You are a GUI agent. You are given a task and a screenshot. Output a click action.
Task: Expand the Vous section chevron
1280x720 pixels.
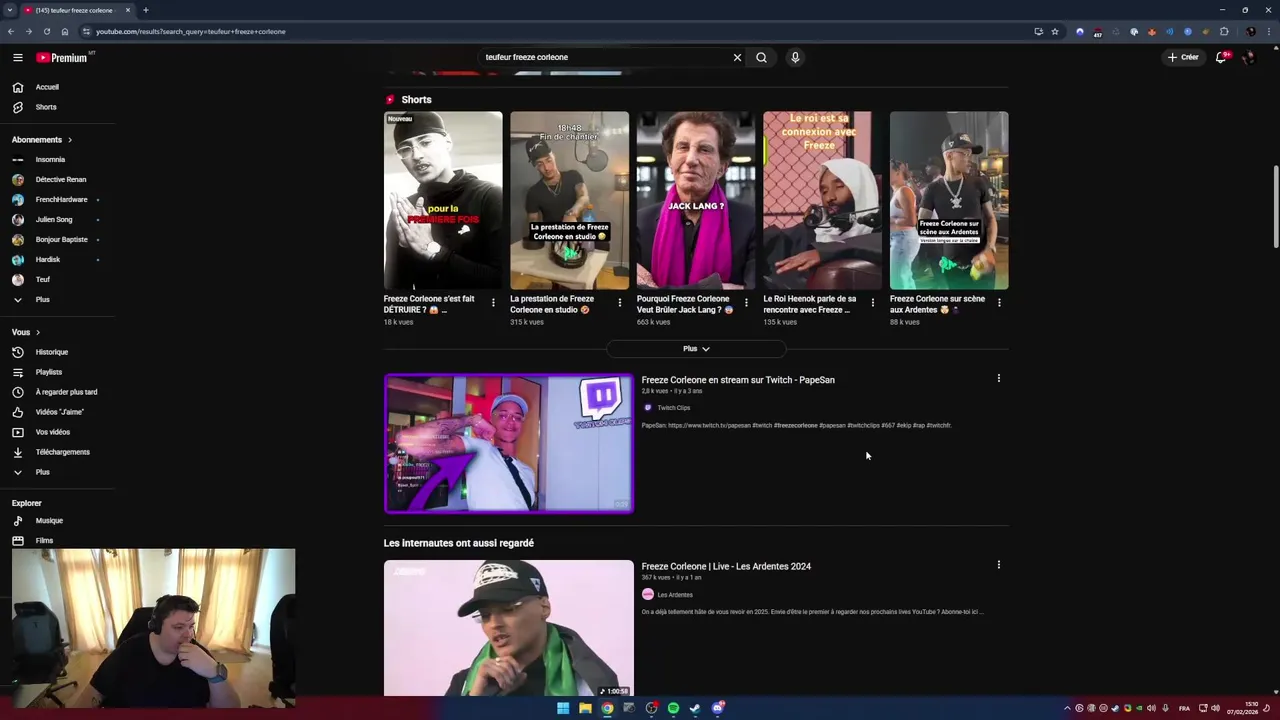(38, 332)
